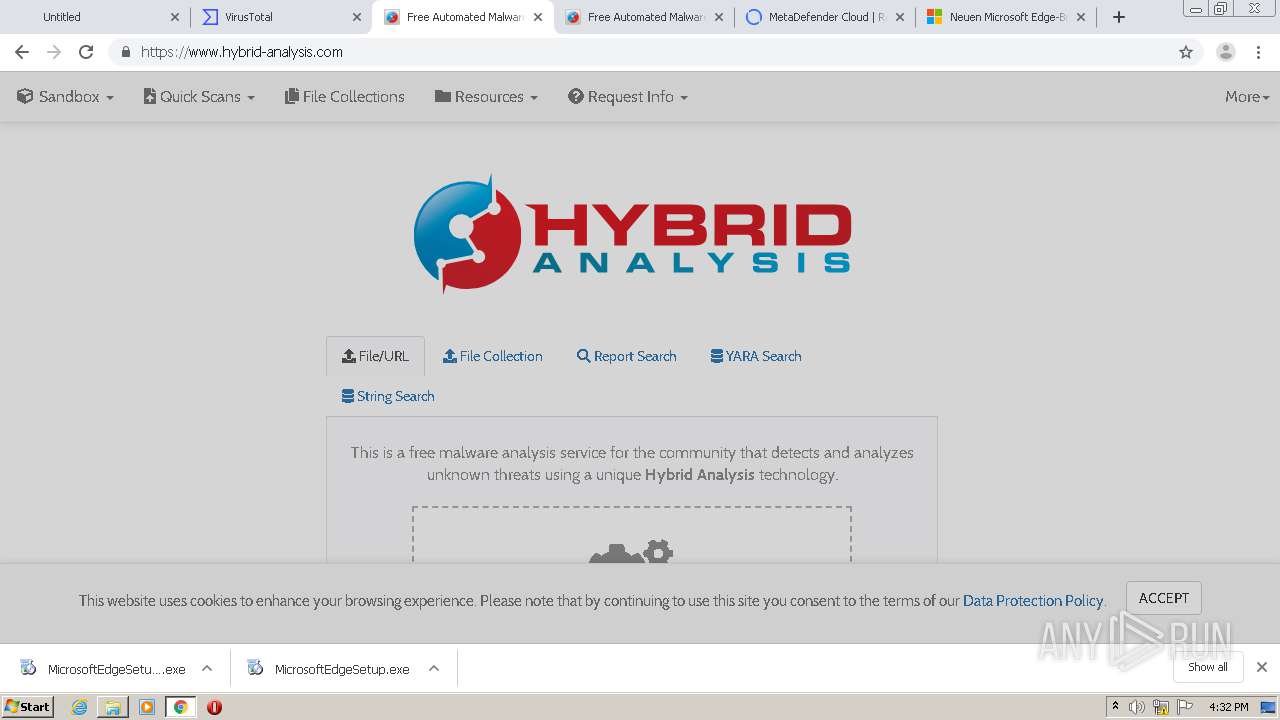Open the MicrosoftEdgeSetup.exe download
1280x720 pixels.
[330, 669]
